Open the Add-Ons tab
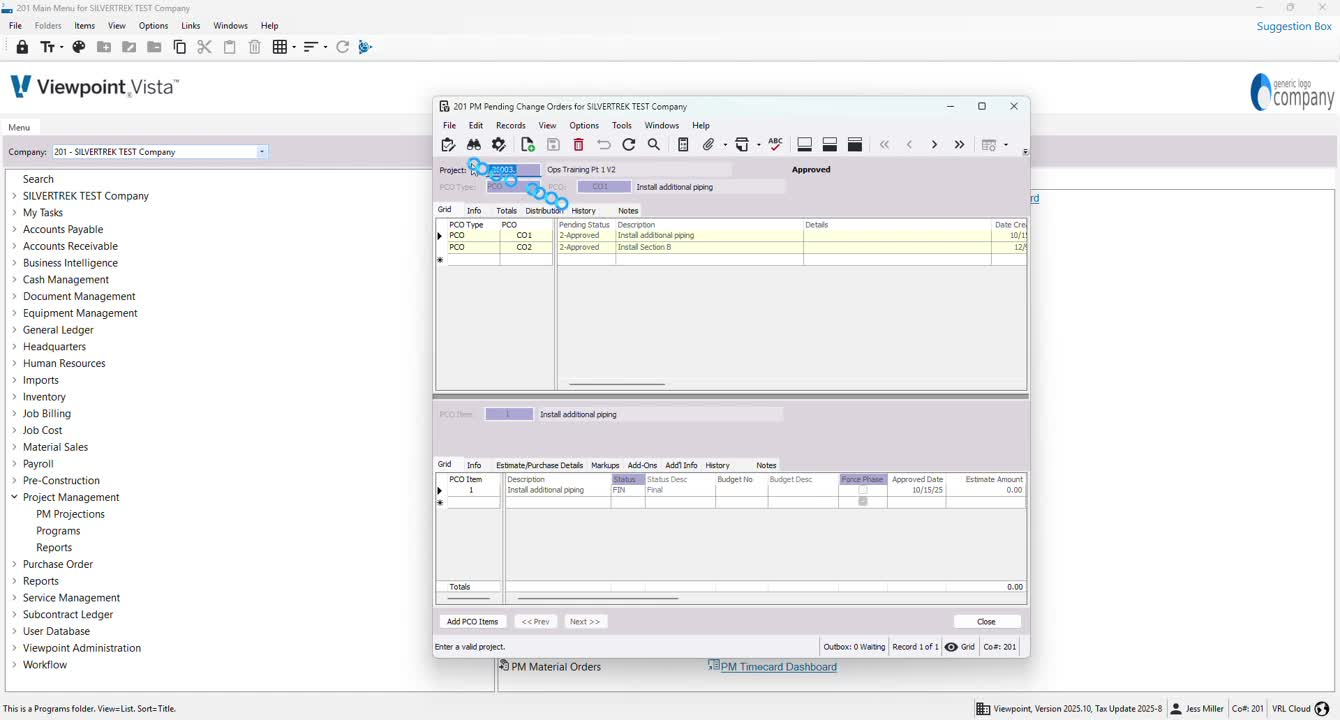Viewport: 1340px width, 720px height. click(x=642, y=466)
